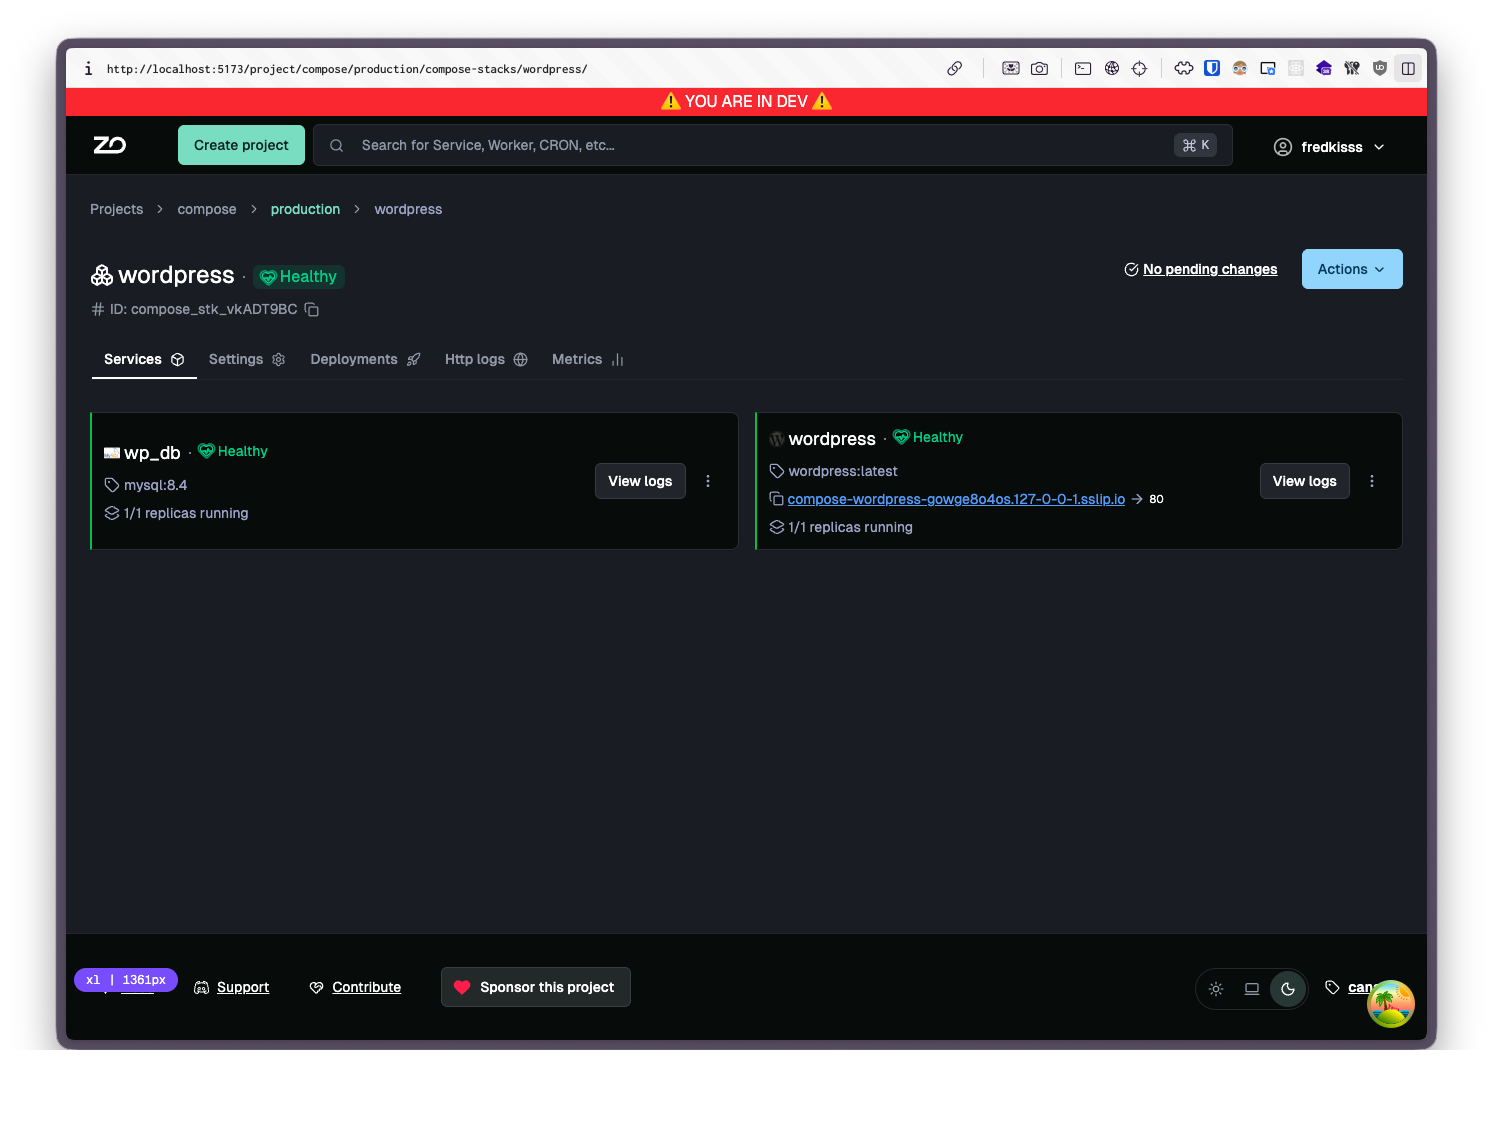1493x1124 pixels.
Task: Open the fredkisss account menu
Action: pos(1329,147)
